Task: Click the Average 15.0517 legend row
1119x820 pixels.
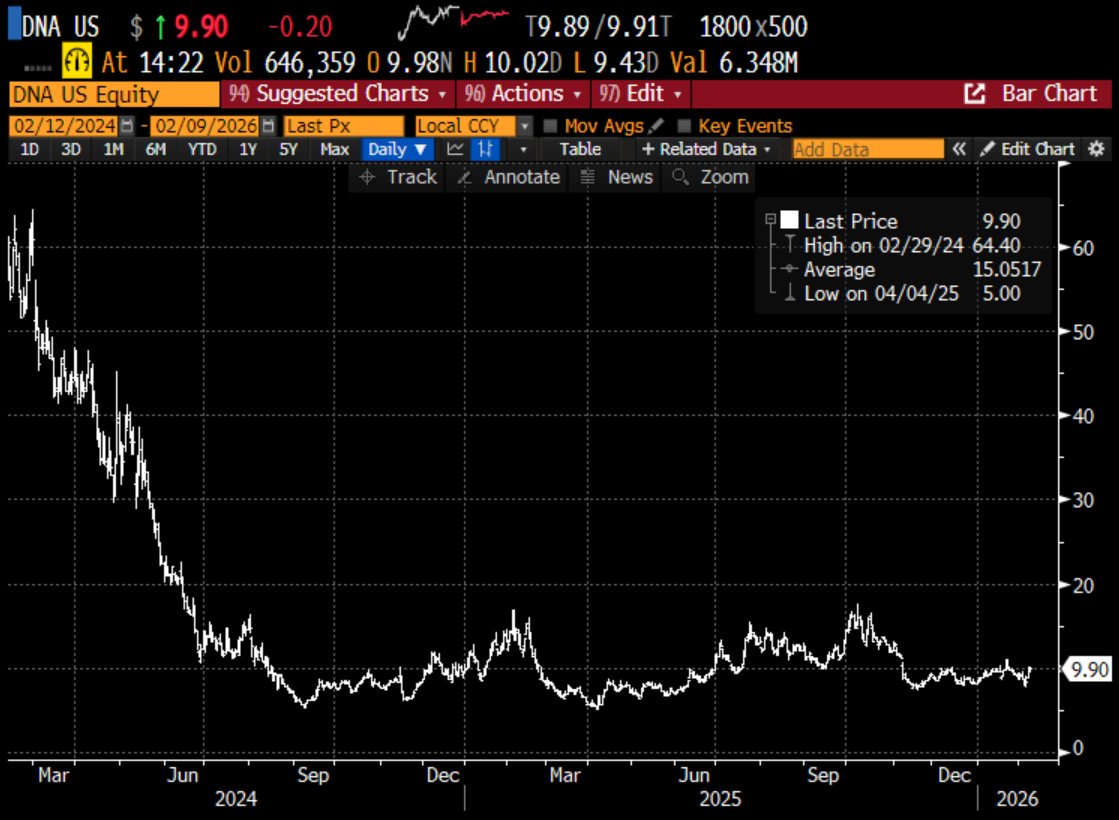Action: [x=911, y=270]
